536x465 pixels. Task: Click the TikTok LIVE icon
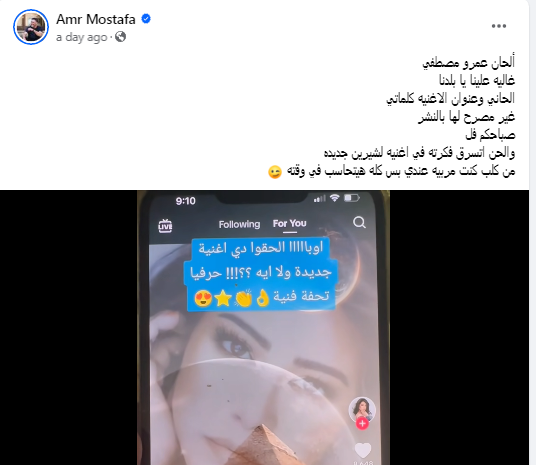[165, 226]
